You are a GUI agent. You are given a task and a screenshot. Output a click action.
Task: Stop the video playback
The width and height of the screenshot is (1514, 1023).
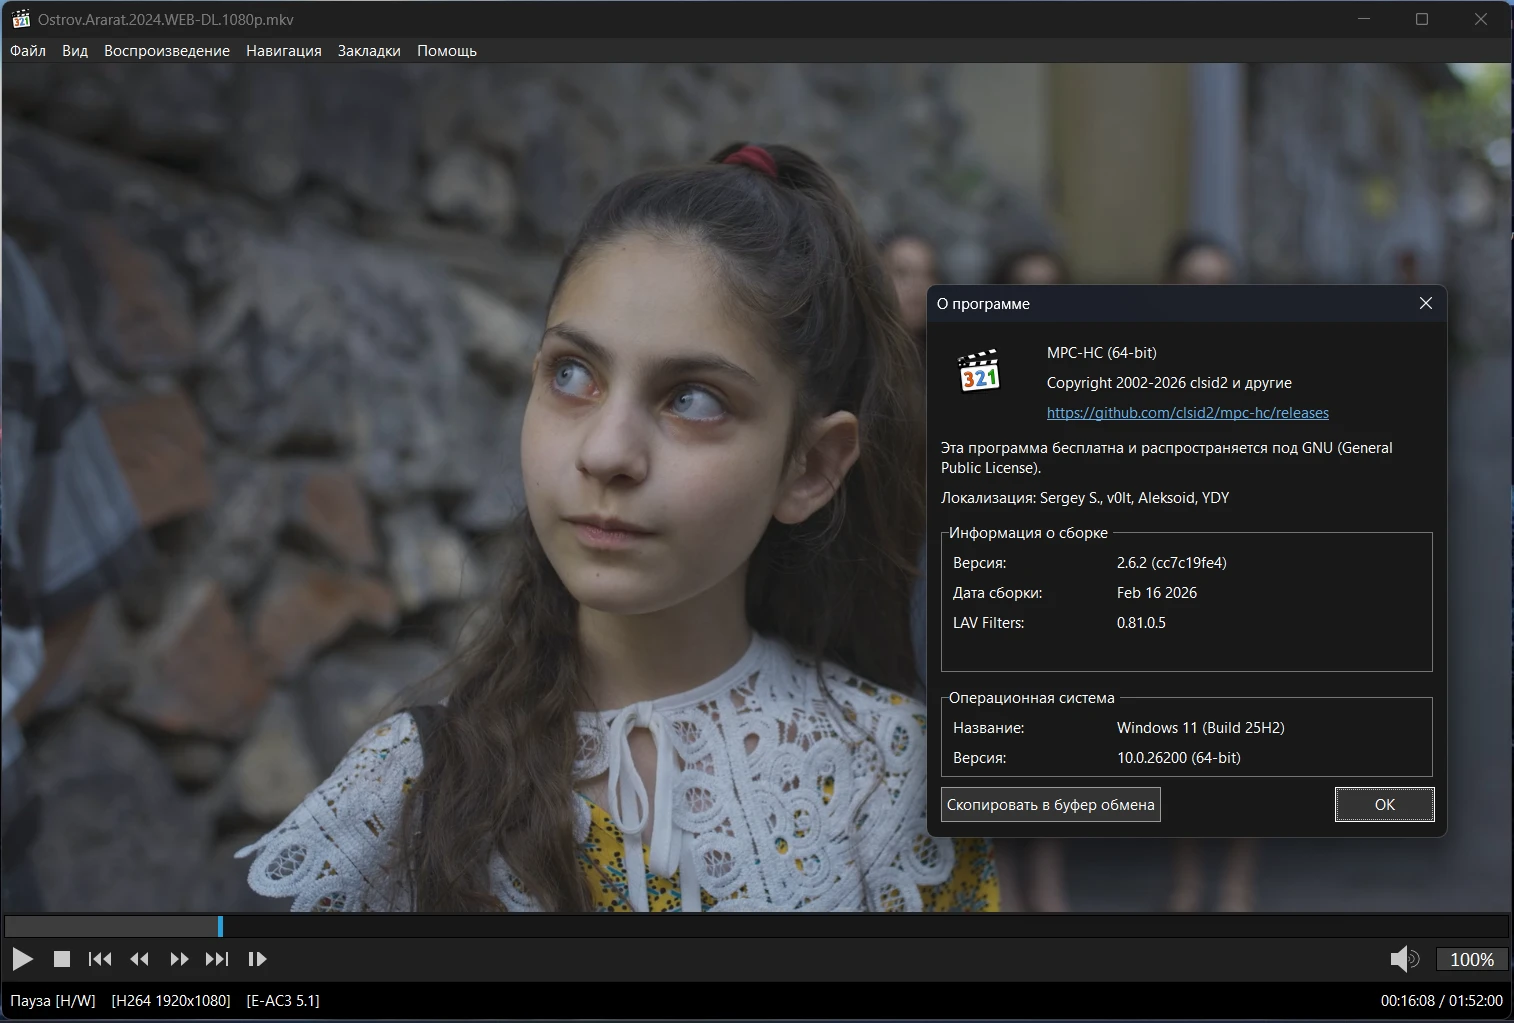[x=62, y=959]
